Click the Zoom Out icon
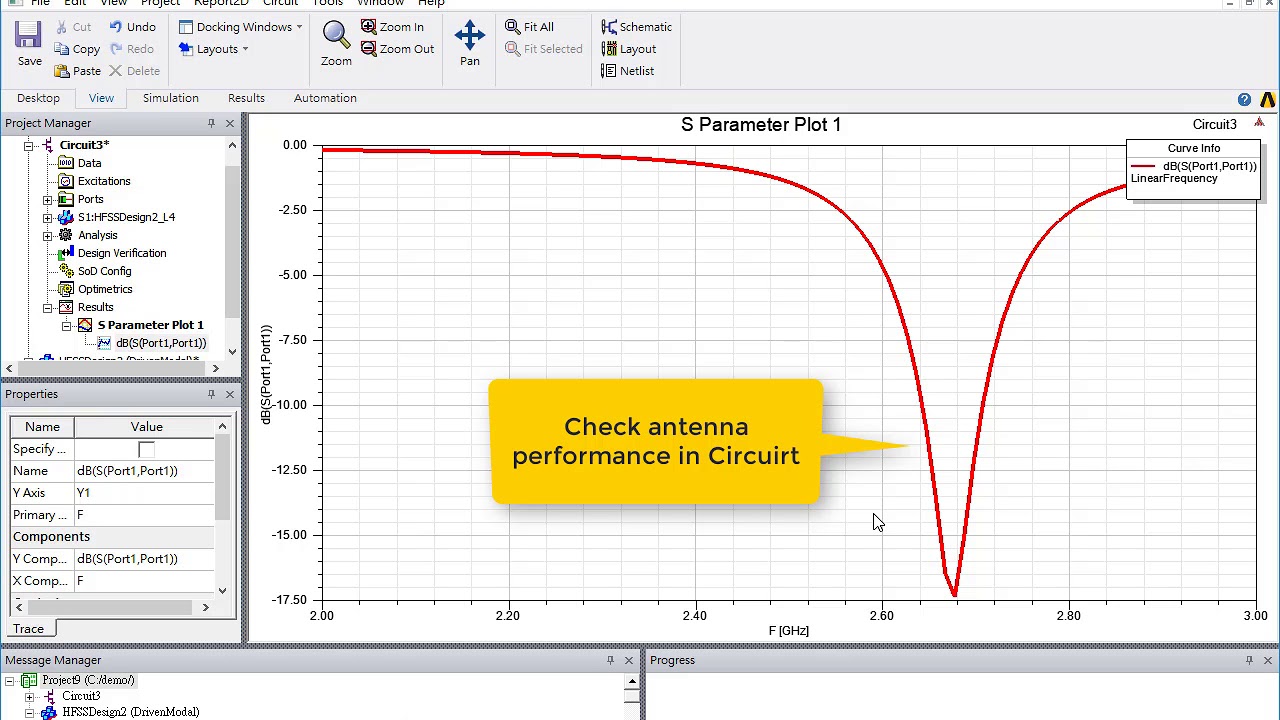 pos(369,49)
